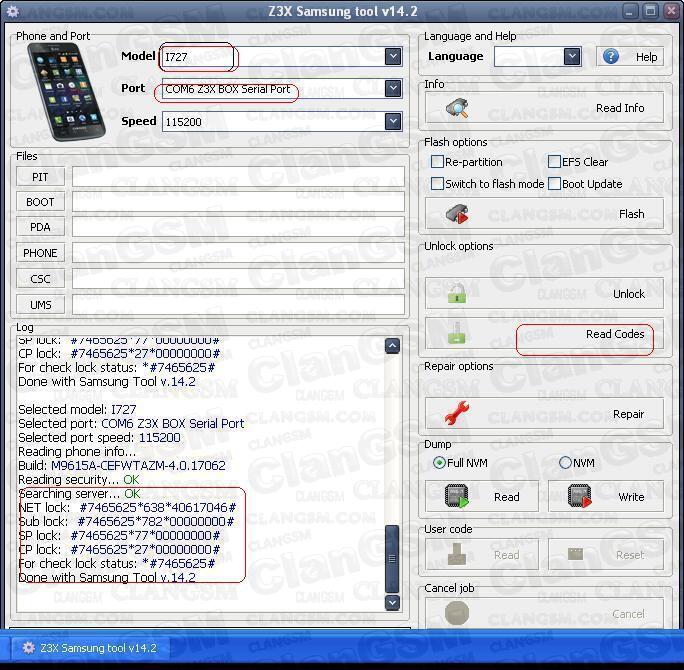
Task: Click the PDA file button
Action: coord(40,227)
